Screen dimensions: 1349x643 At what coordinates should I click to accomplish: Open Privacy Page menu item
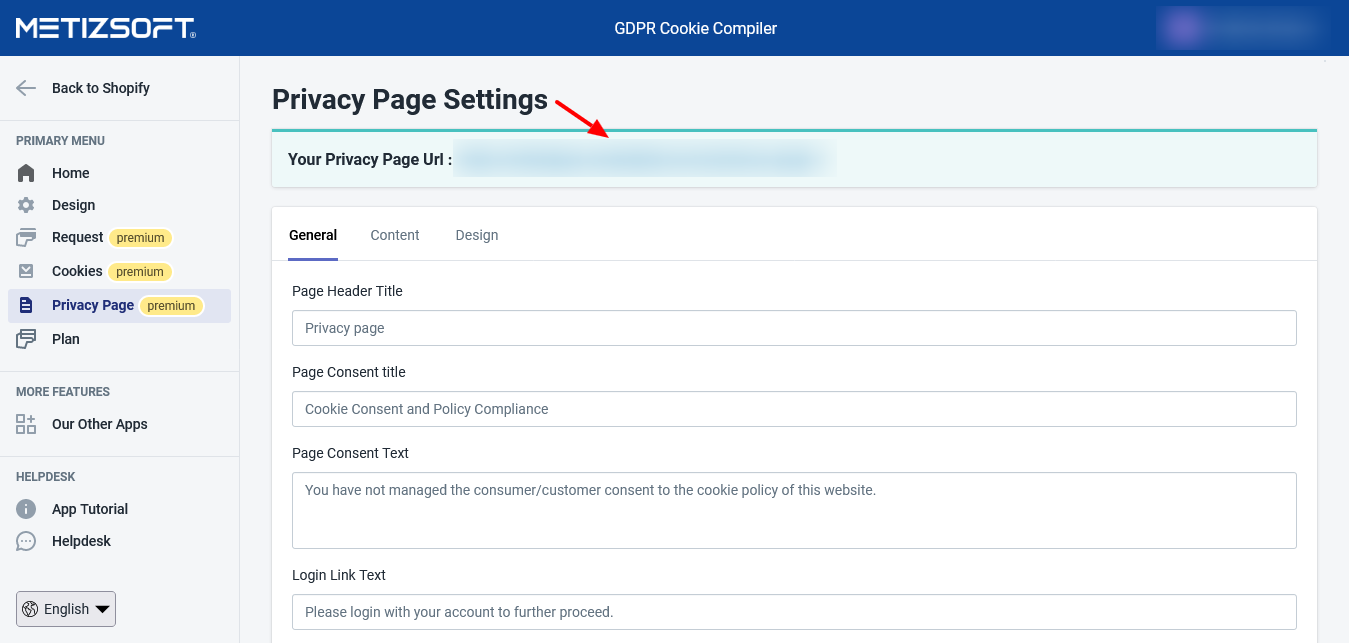pyautogui.click(x=93, y=305)
